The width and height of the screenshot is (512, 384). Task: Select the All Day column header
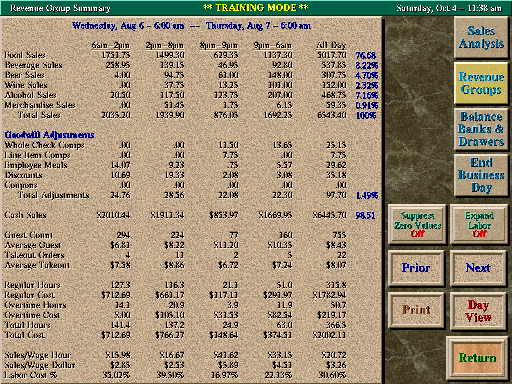coord(331,45)
